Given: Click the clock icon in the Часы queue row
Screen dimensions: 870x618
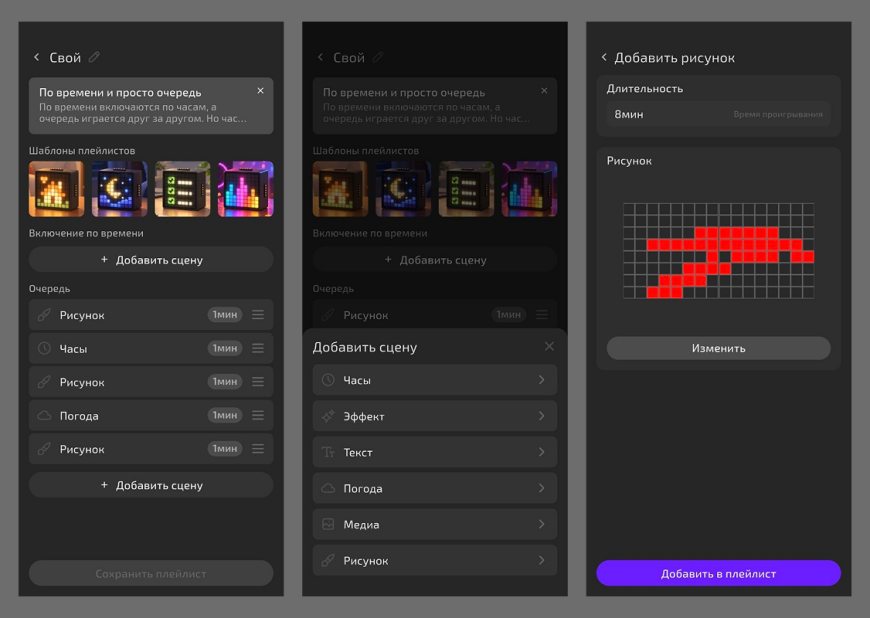Looking at the screenshot, I should point(44,348).
